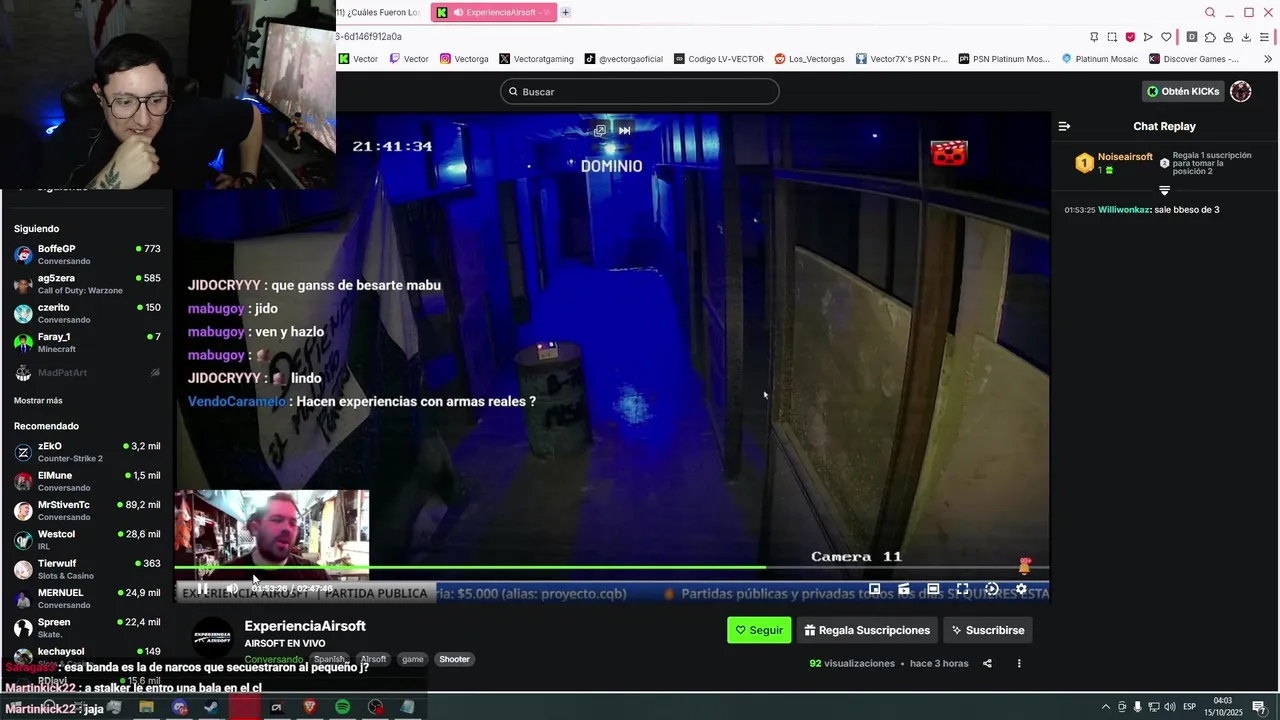This screenshot has height=720, width=1280.
Task: Click the browser search magnifier icon
Action: pyautogui.click(x=1210, y=12)
